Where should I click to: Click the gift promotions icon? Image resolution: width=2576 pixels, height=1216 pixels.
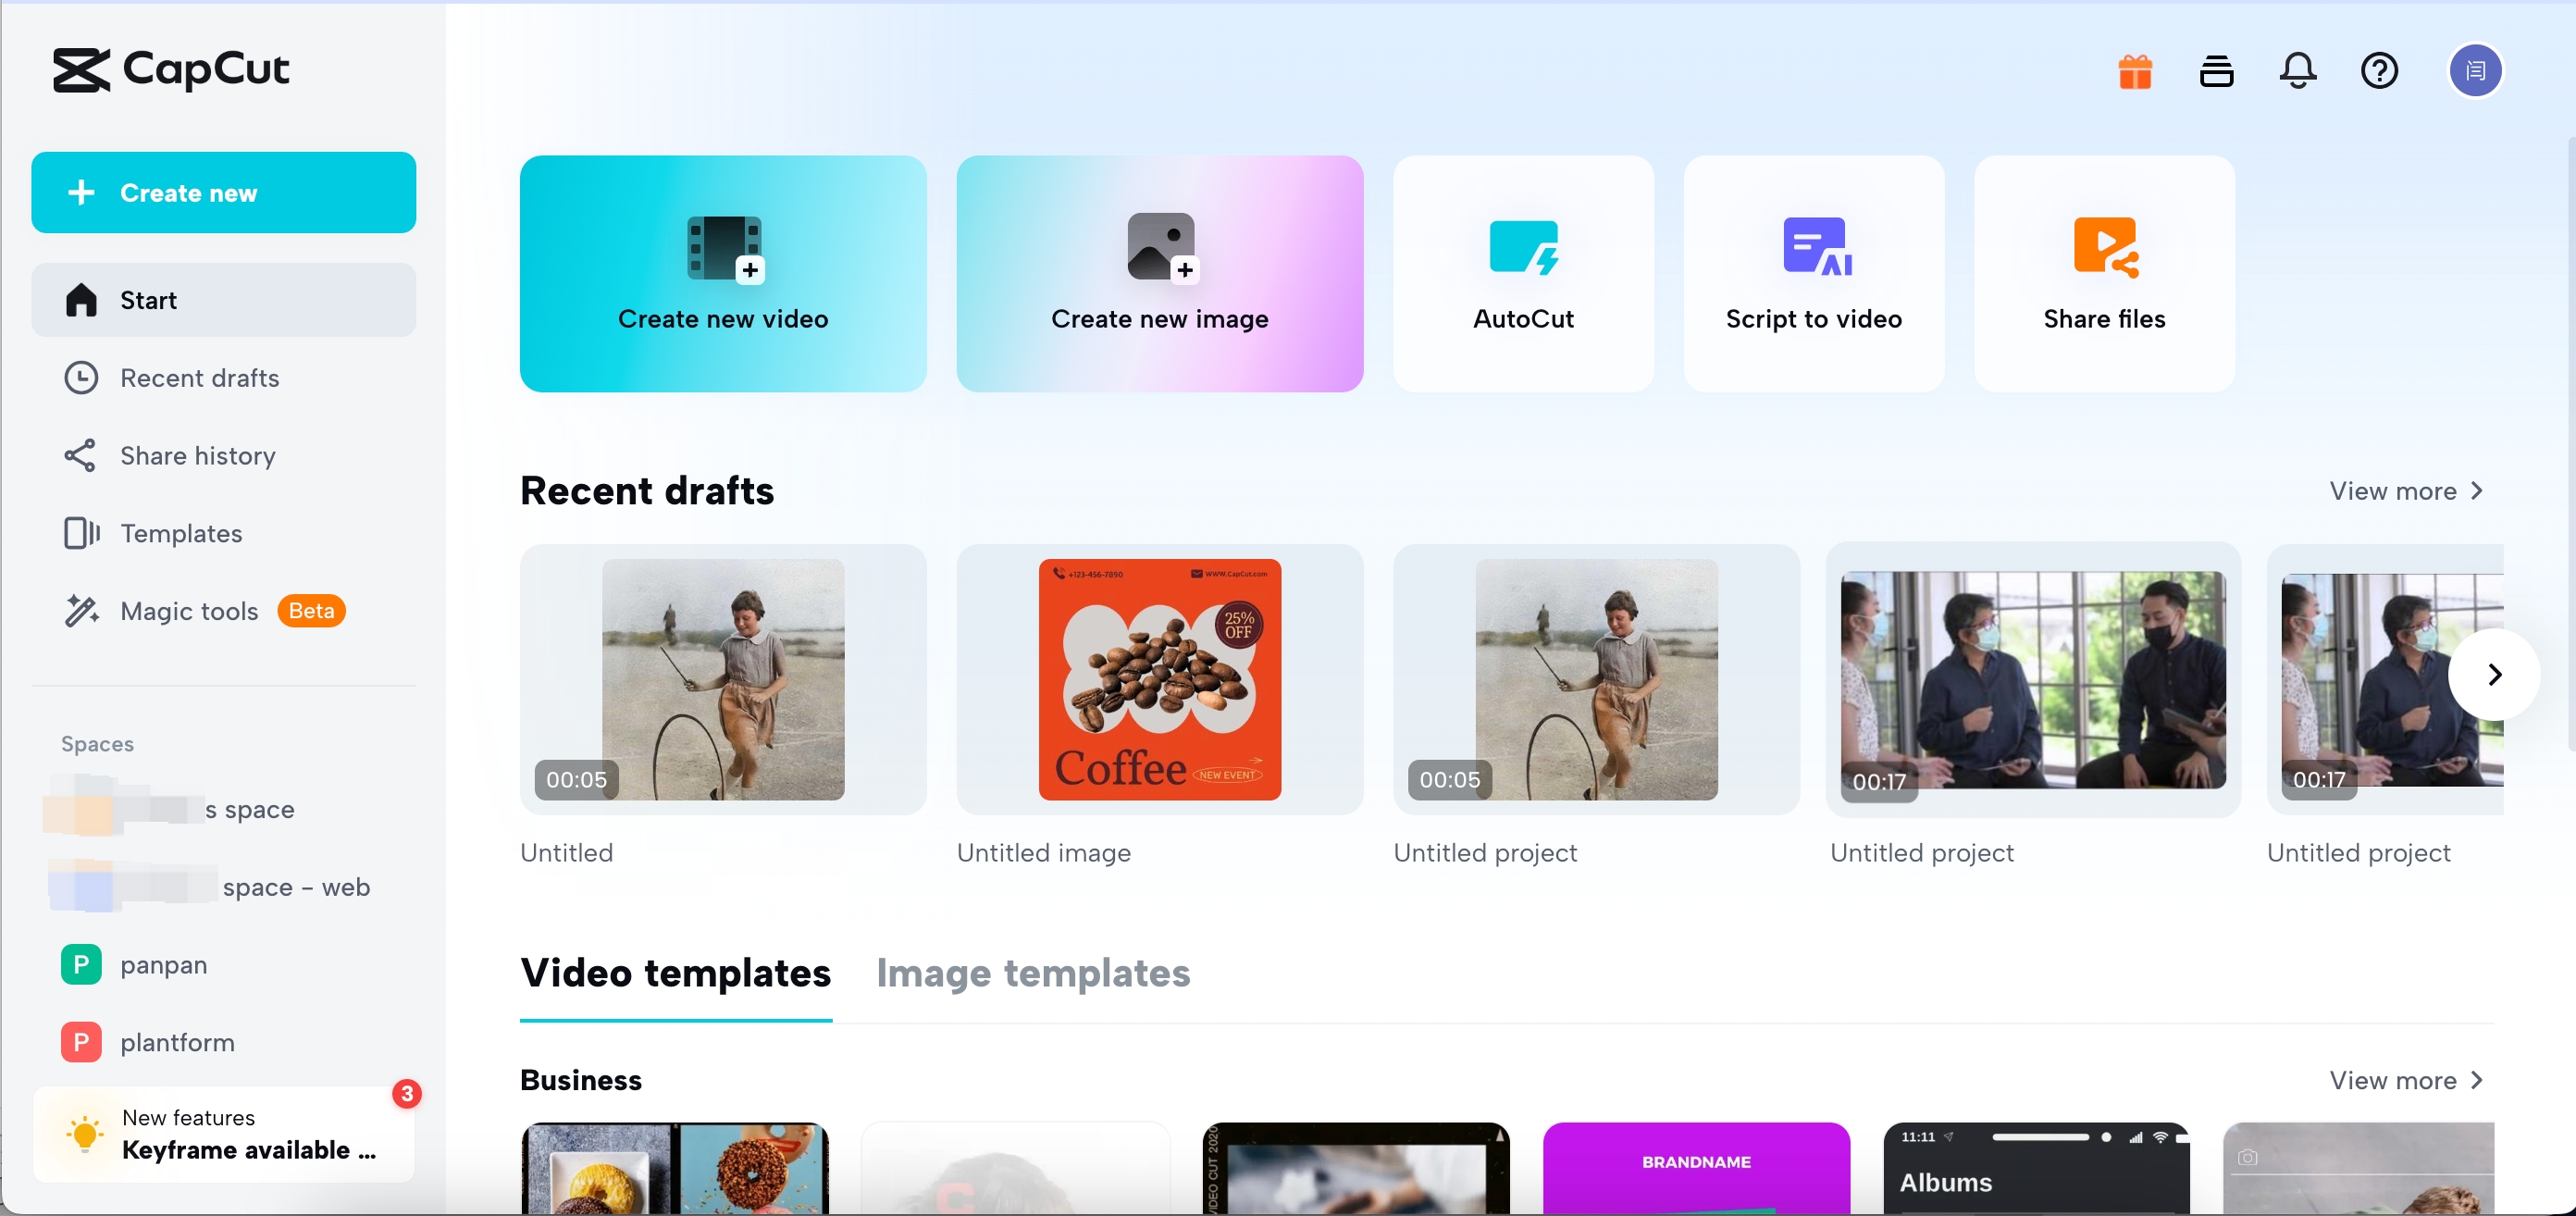(x=2135, y=70)
